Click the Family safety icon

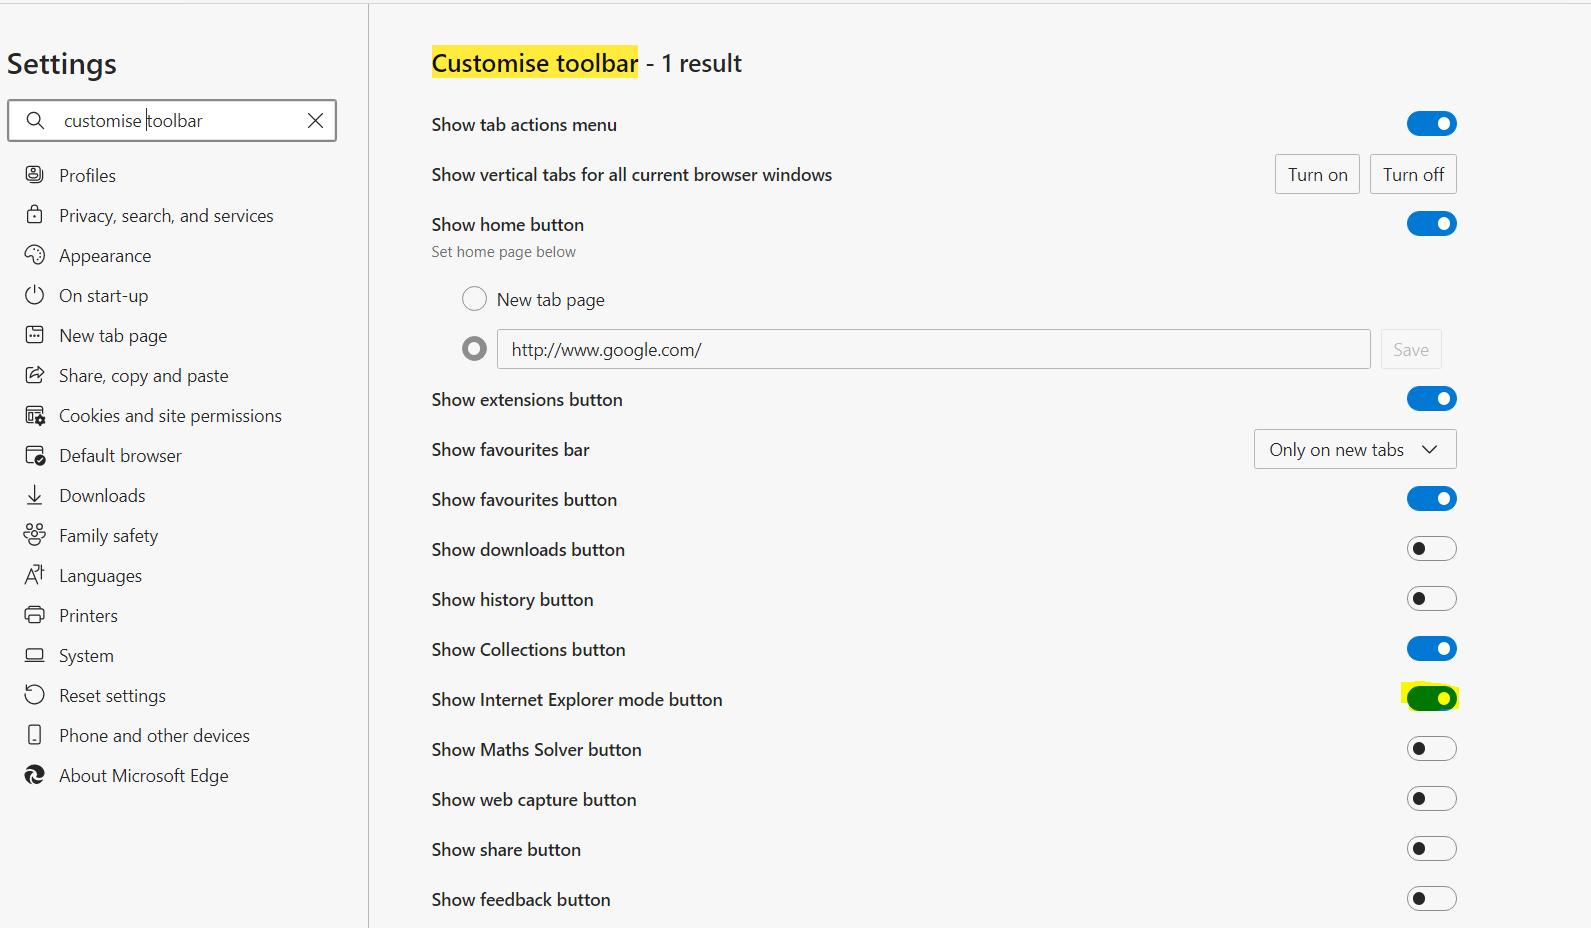tap(35, 535)
